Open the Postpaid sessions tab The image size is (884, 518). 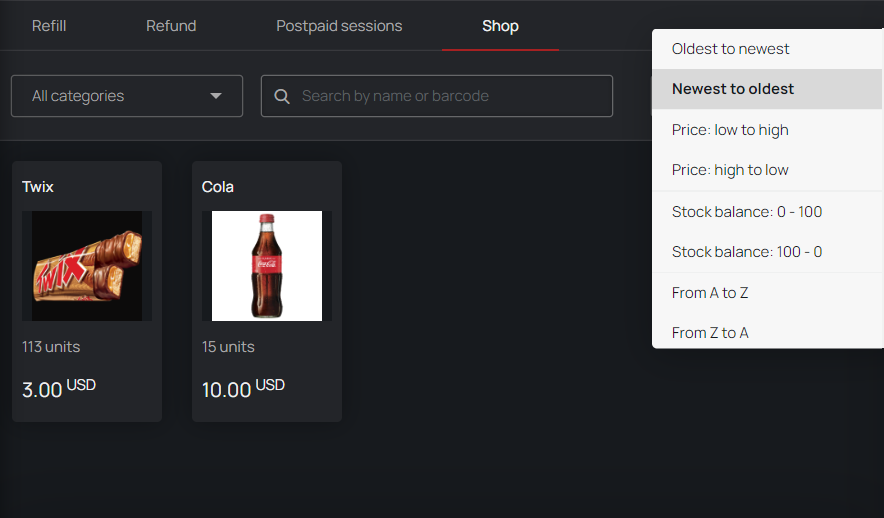tap(339, 26)
